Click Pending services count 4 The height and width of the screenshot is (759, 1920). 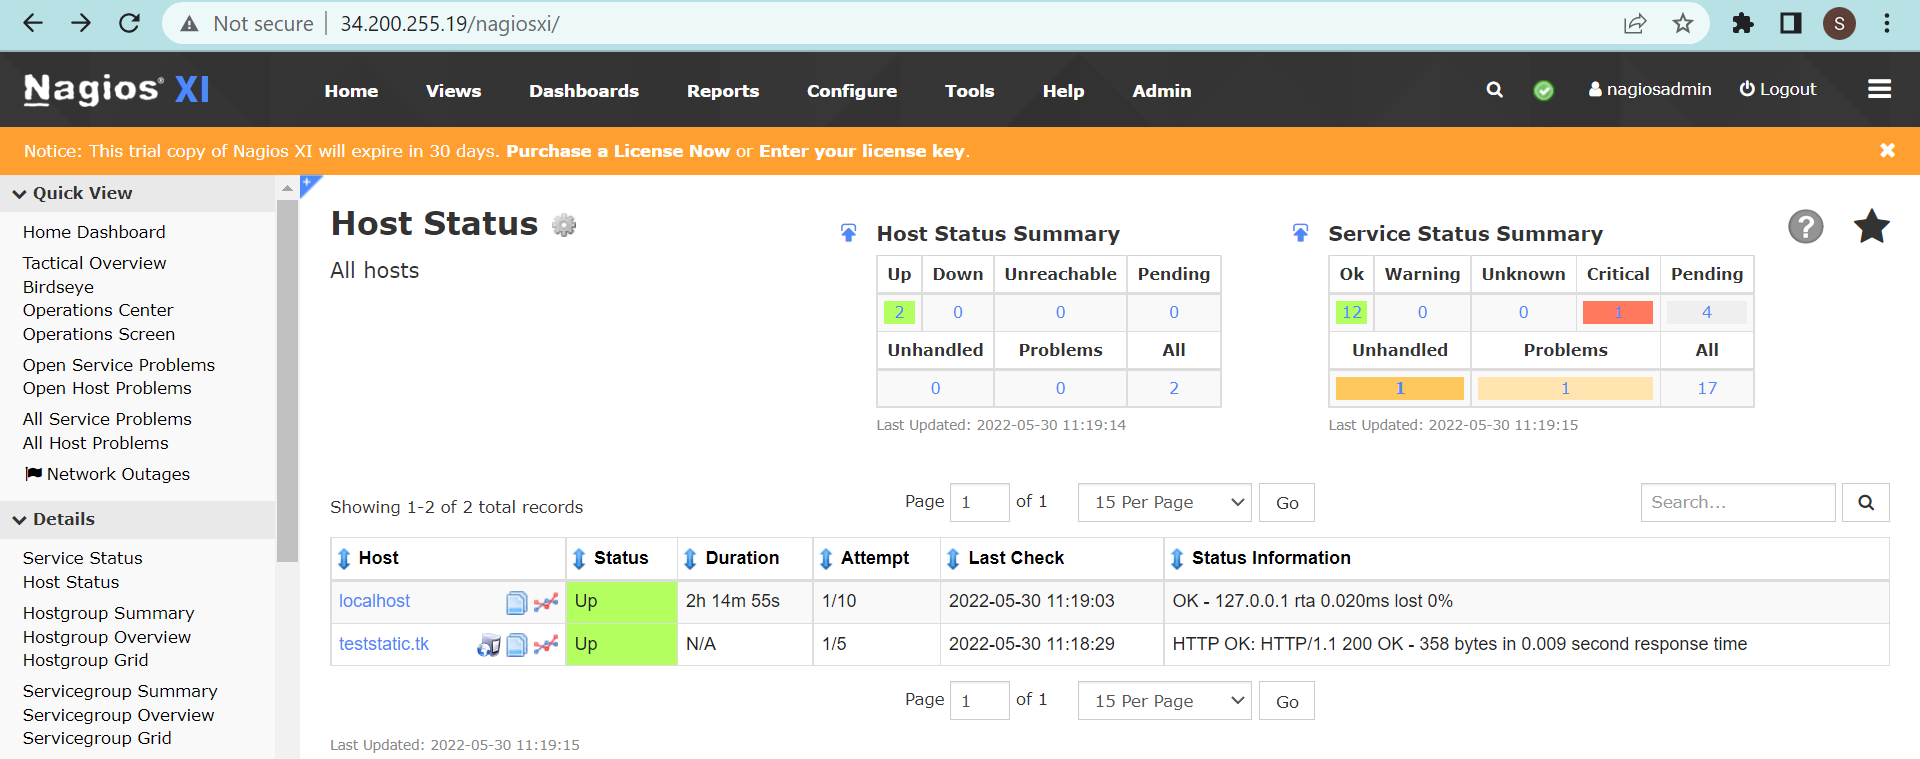(x=1706, y=312)
